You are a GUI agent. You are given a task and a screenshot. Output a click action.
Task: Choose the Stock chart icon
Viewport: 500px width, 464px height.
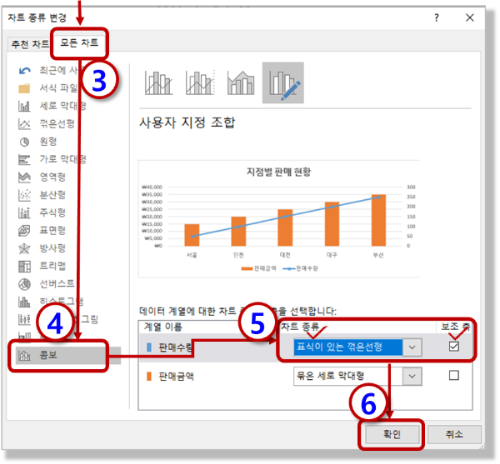click(24, 213)
